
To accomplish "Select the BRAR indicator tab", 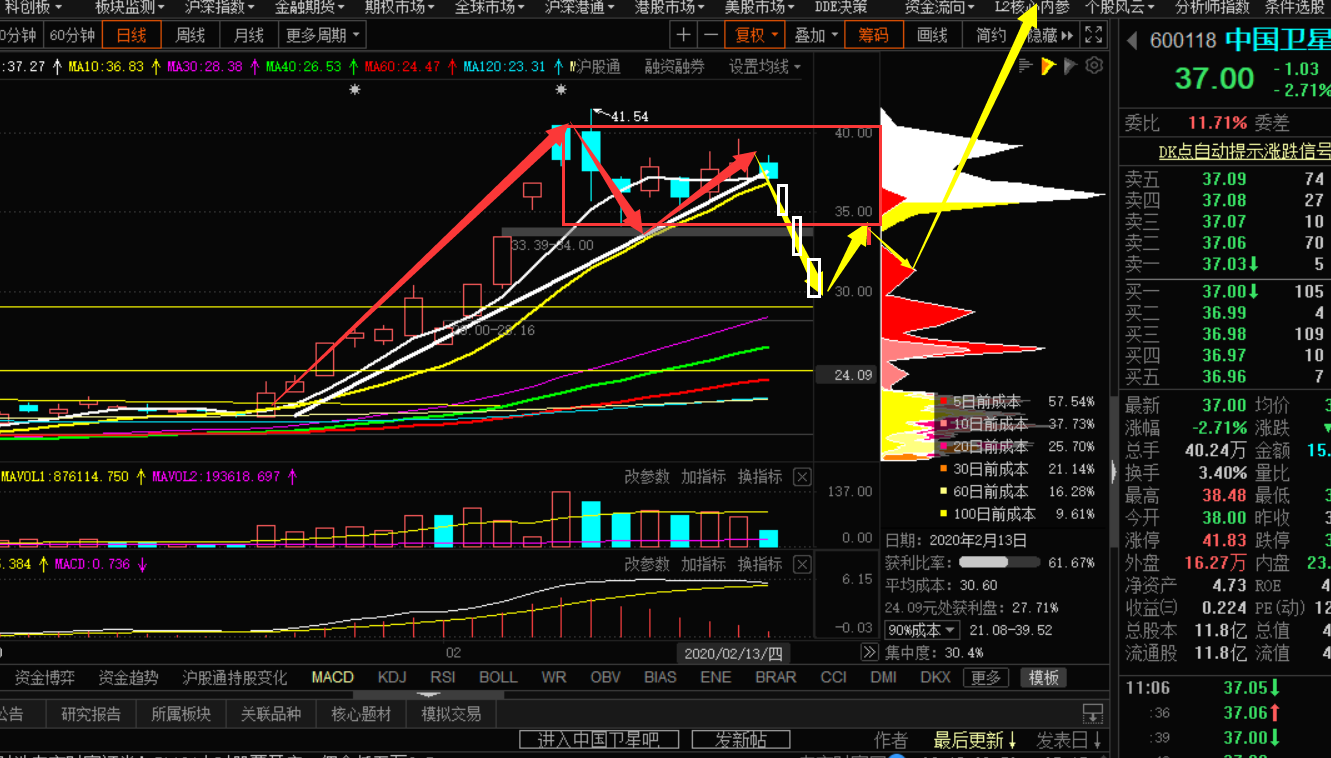I will point(776,677).
